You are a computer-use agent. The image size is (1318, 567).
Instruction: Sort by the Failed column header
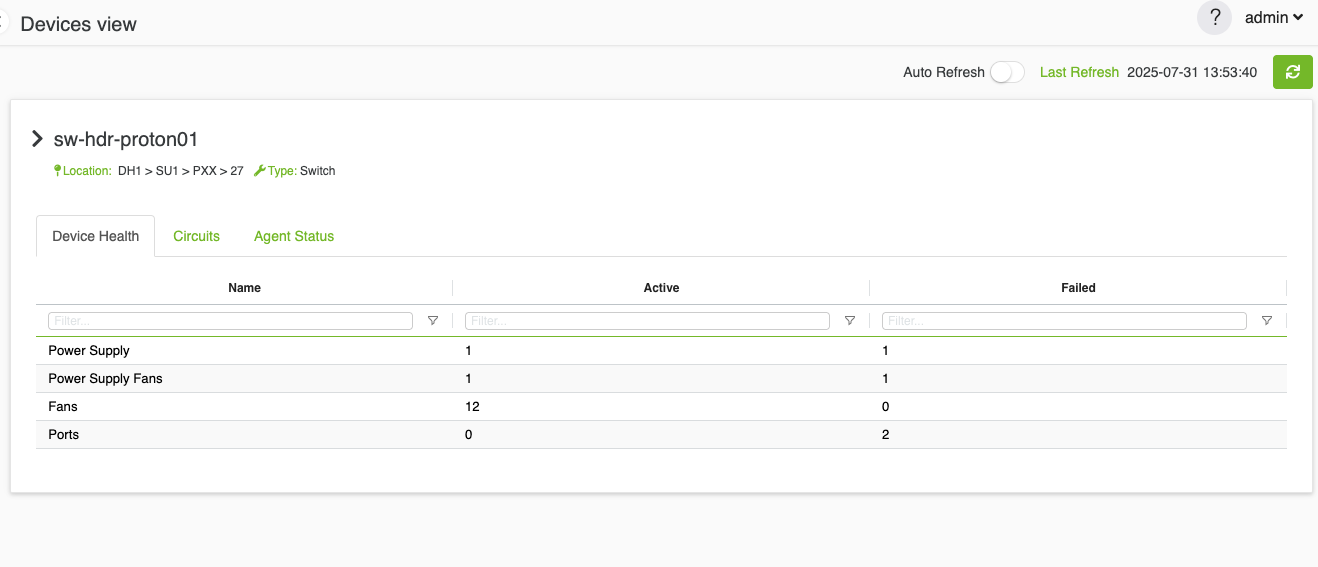tap(1078, 288)
